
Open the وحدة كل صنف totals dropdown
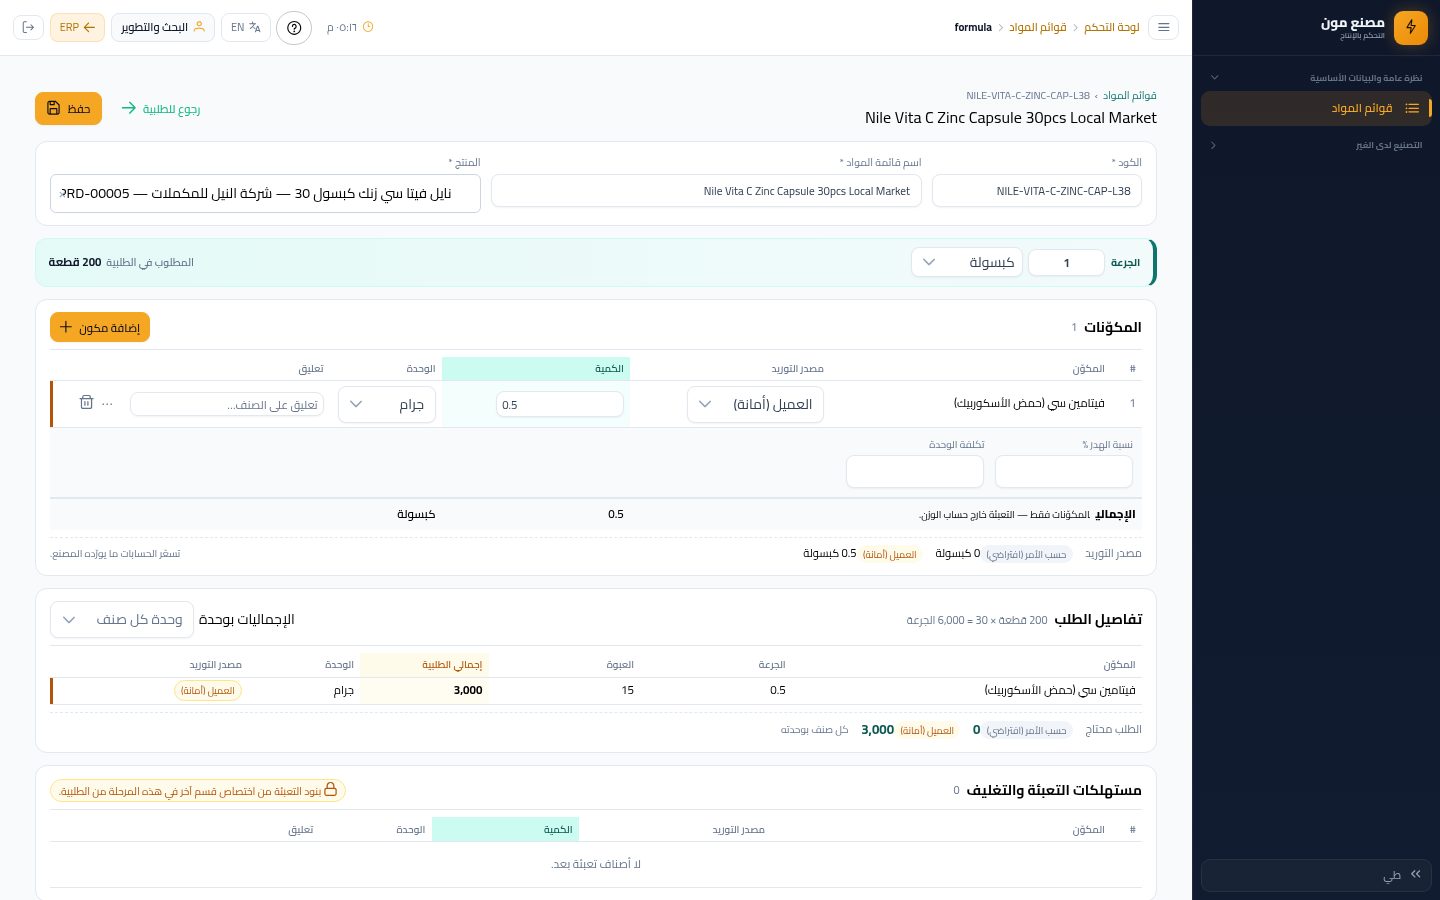point(122,619)
